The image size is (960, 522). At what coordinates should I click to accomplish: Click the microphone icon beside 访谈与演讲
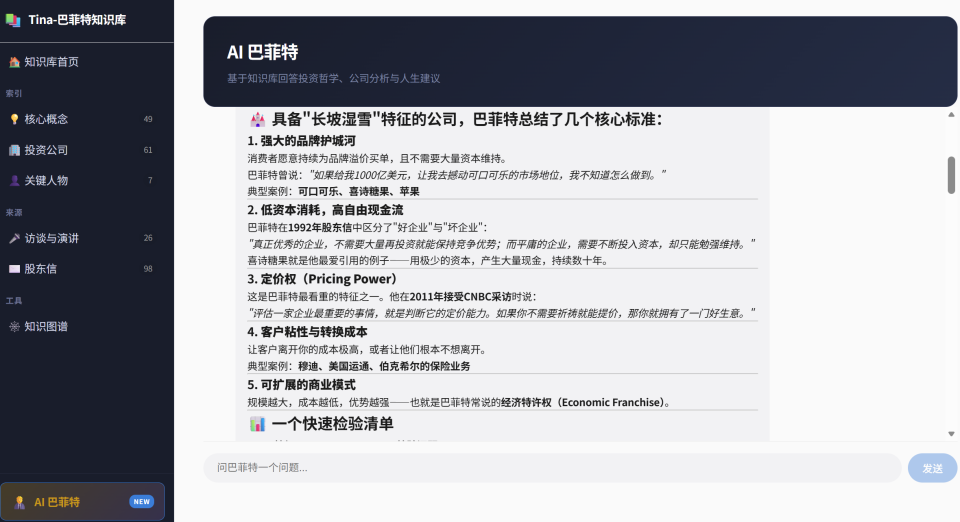[x=14, y=238]
